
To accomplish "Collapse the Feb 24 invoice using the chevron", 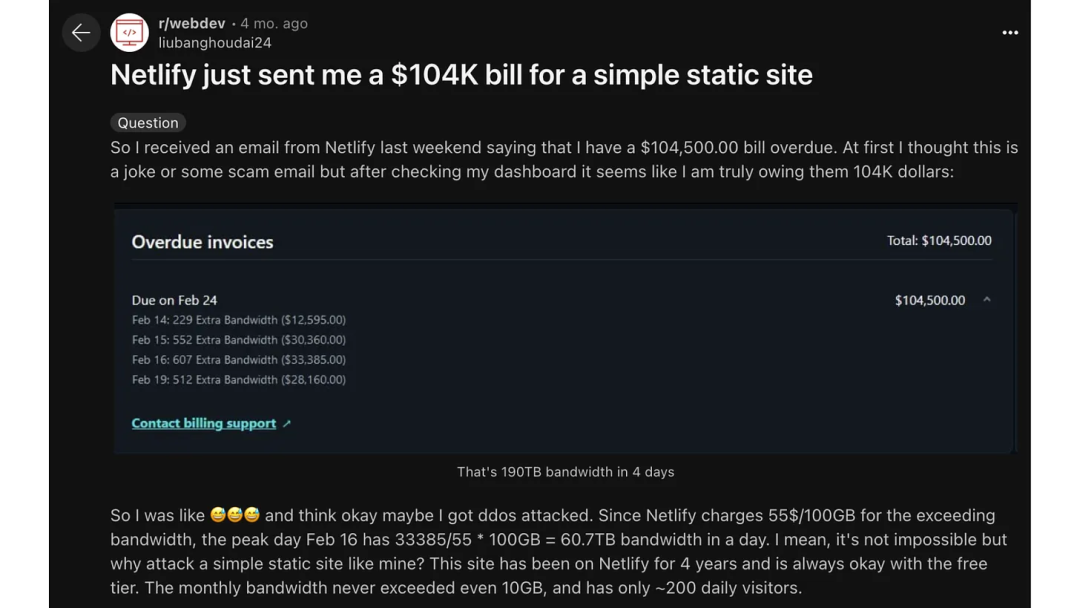I will (985, 298).
